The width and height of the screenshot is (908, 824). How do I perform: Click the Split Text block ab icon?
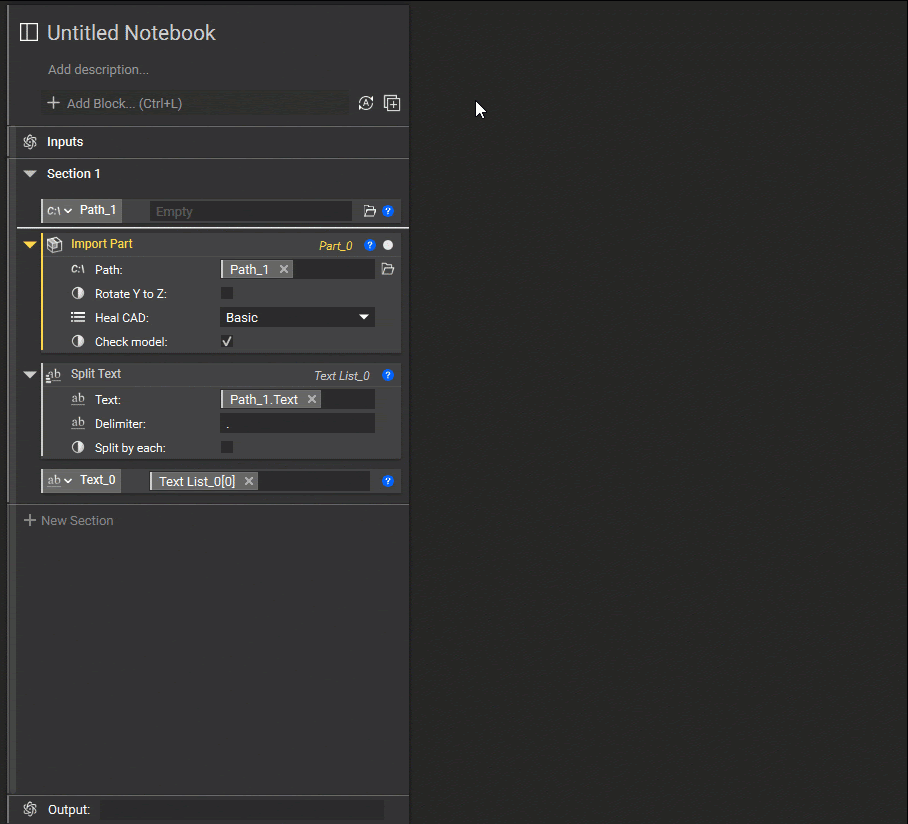pos(54,375)
